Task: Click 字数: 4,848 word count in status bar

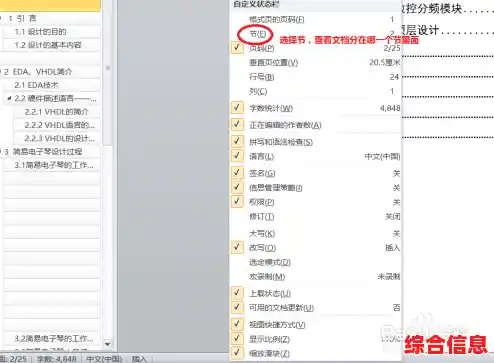Action: [57, 359]
